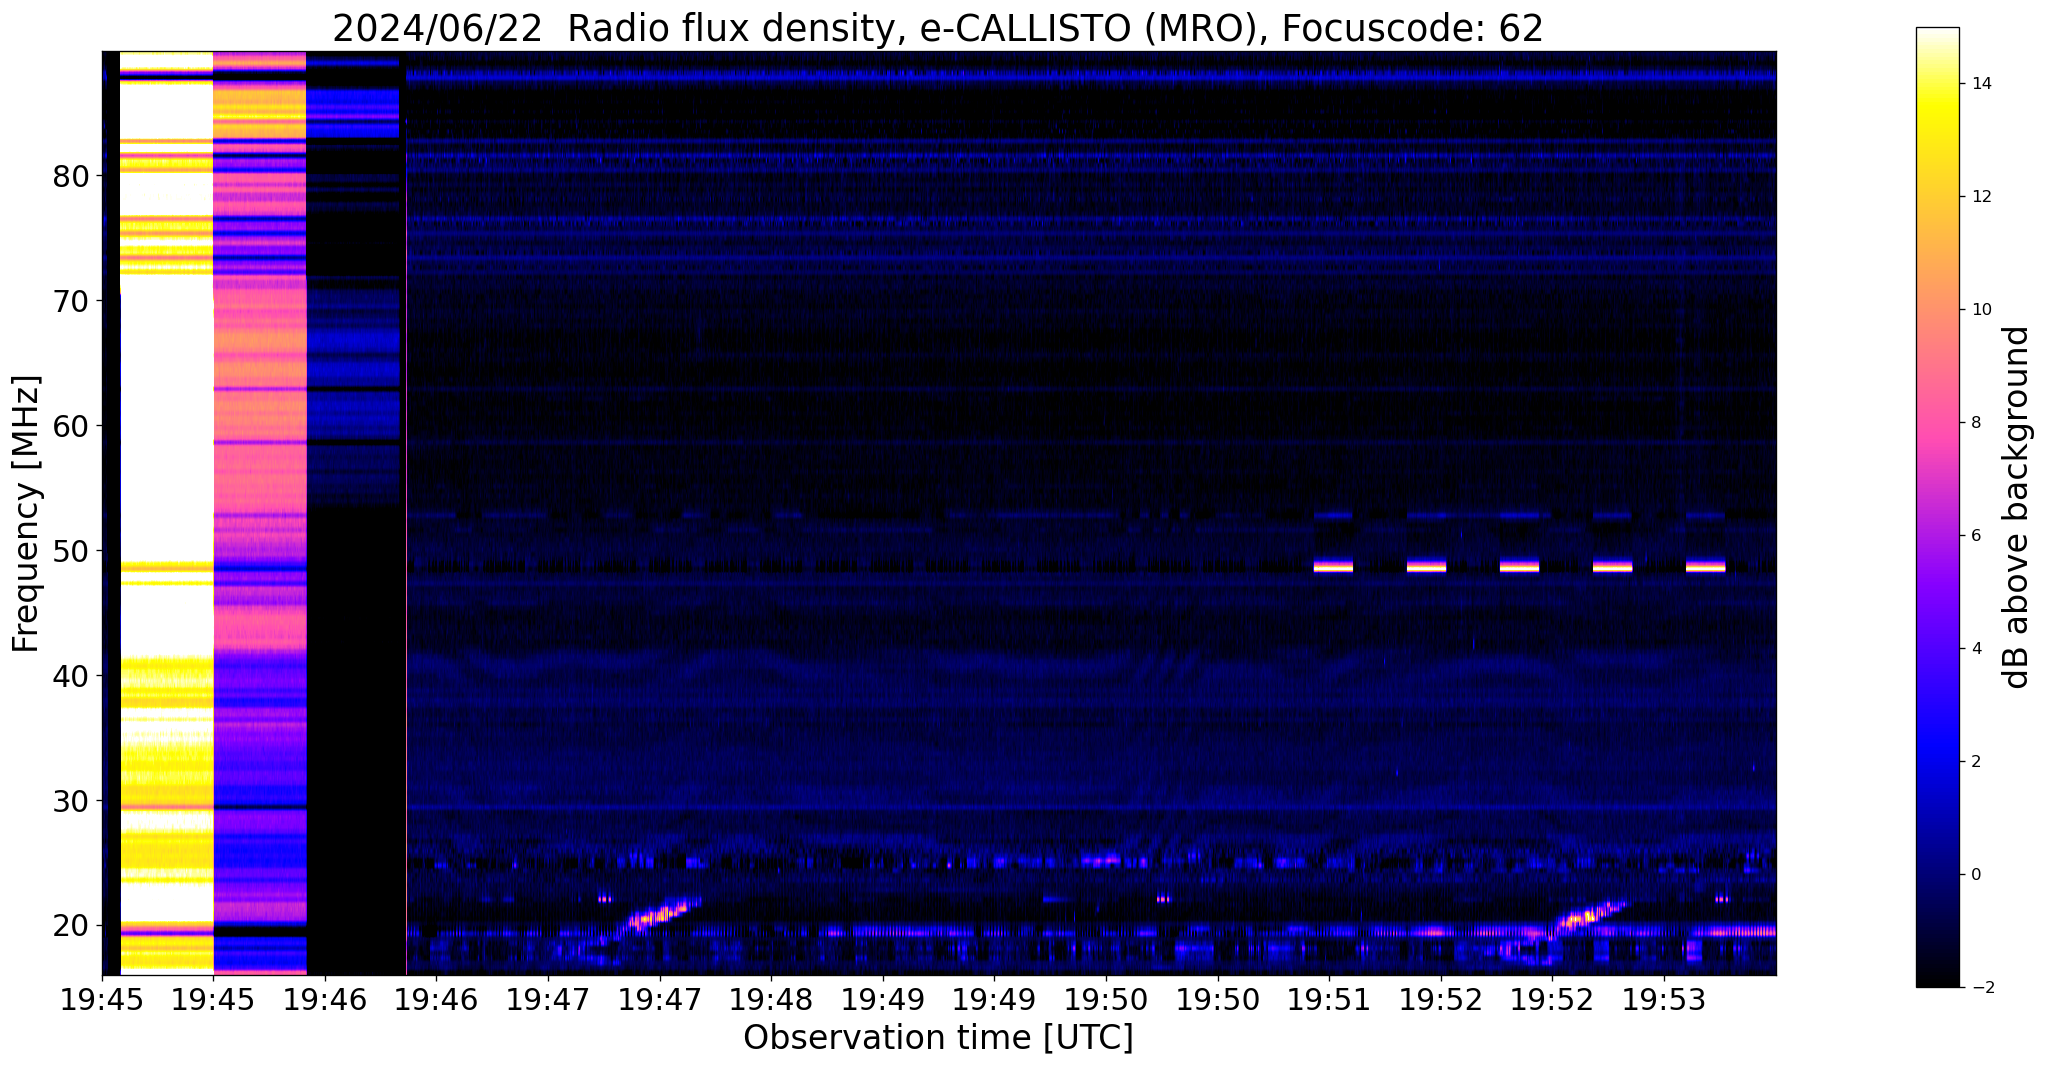Click the 80 frequency tick label

point(71,177)
